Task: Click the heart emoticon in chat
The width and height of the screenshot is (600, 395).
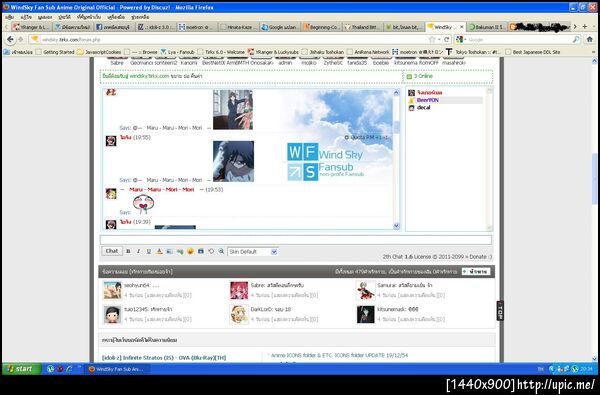Action: tap(143, 204)
